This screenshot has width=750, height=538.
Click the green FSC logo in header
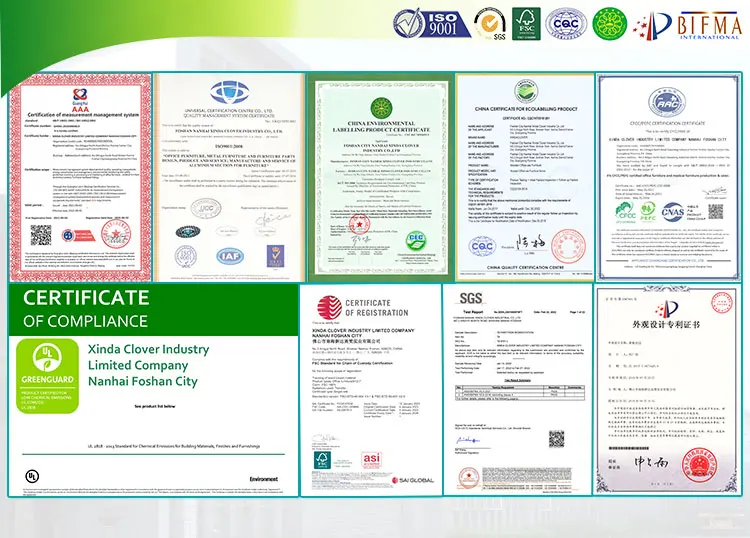(526, 23)
